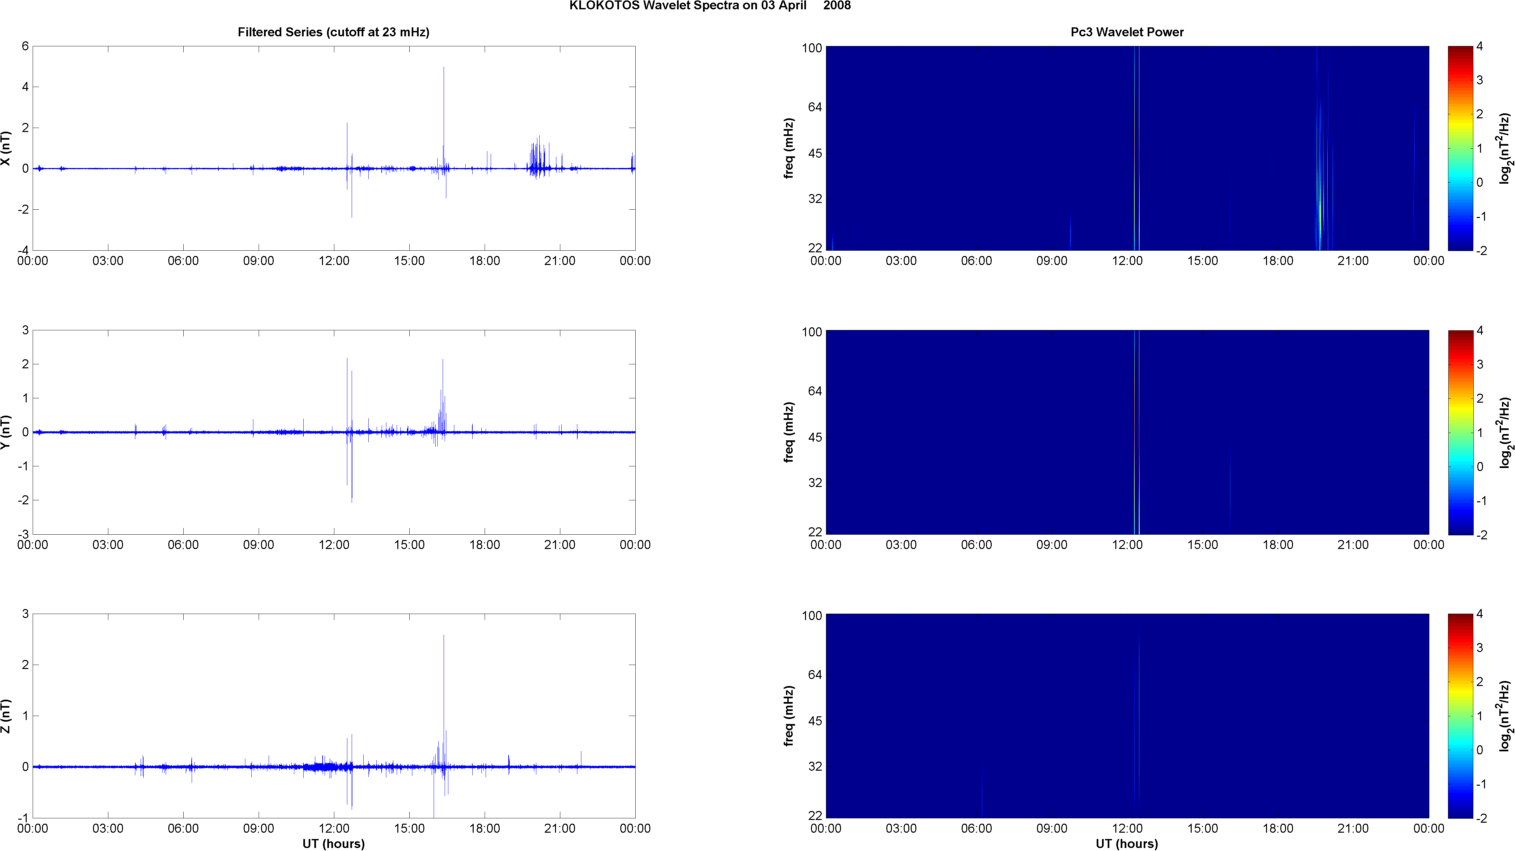Click the "15:00" tick under the bottom wavelet spectrum
The height and width of the screenshot is (851, 1515).
pyautogui.click(x=1203, y=829)
